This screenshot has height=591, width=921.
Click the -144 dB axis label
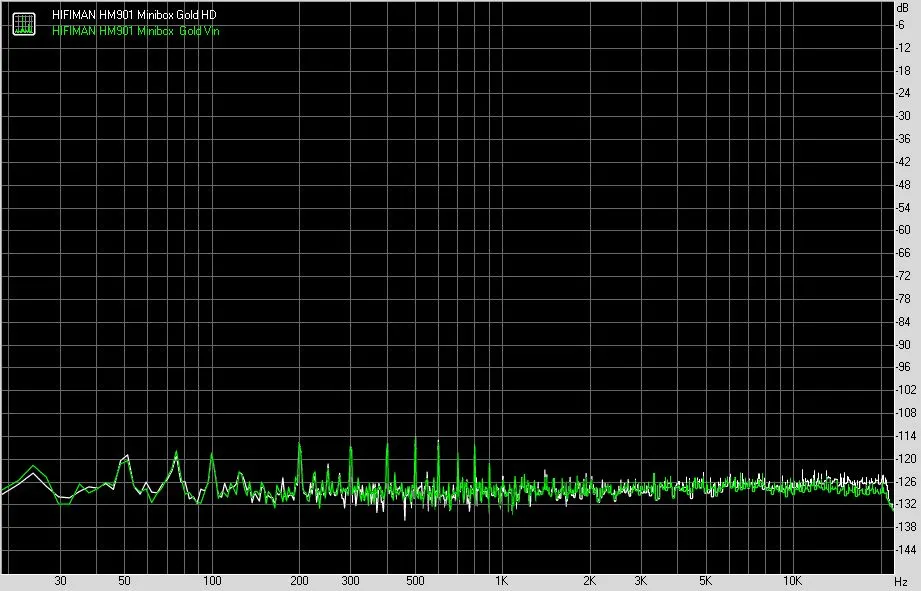tap(905, 550)
